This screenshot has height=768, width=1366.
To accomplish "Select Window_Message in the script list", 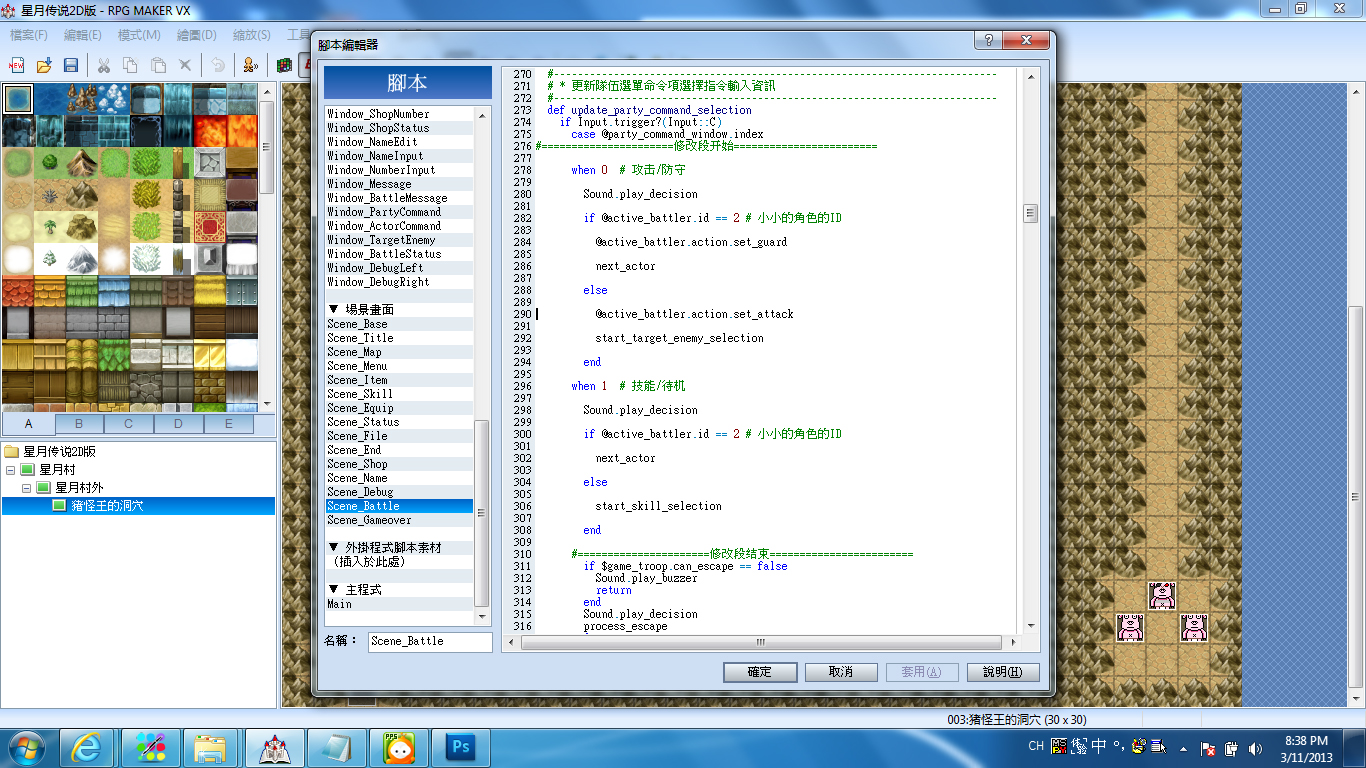I will 399,184.
